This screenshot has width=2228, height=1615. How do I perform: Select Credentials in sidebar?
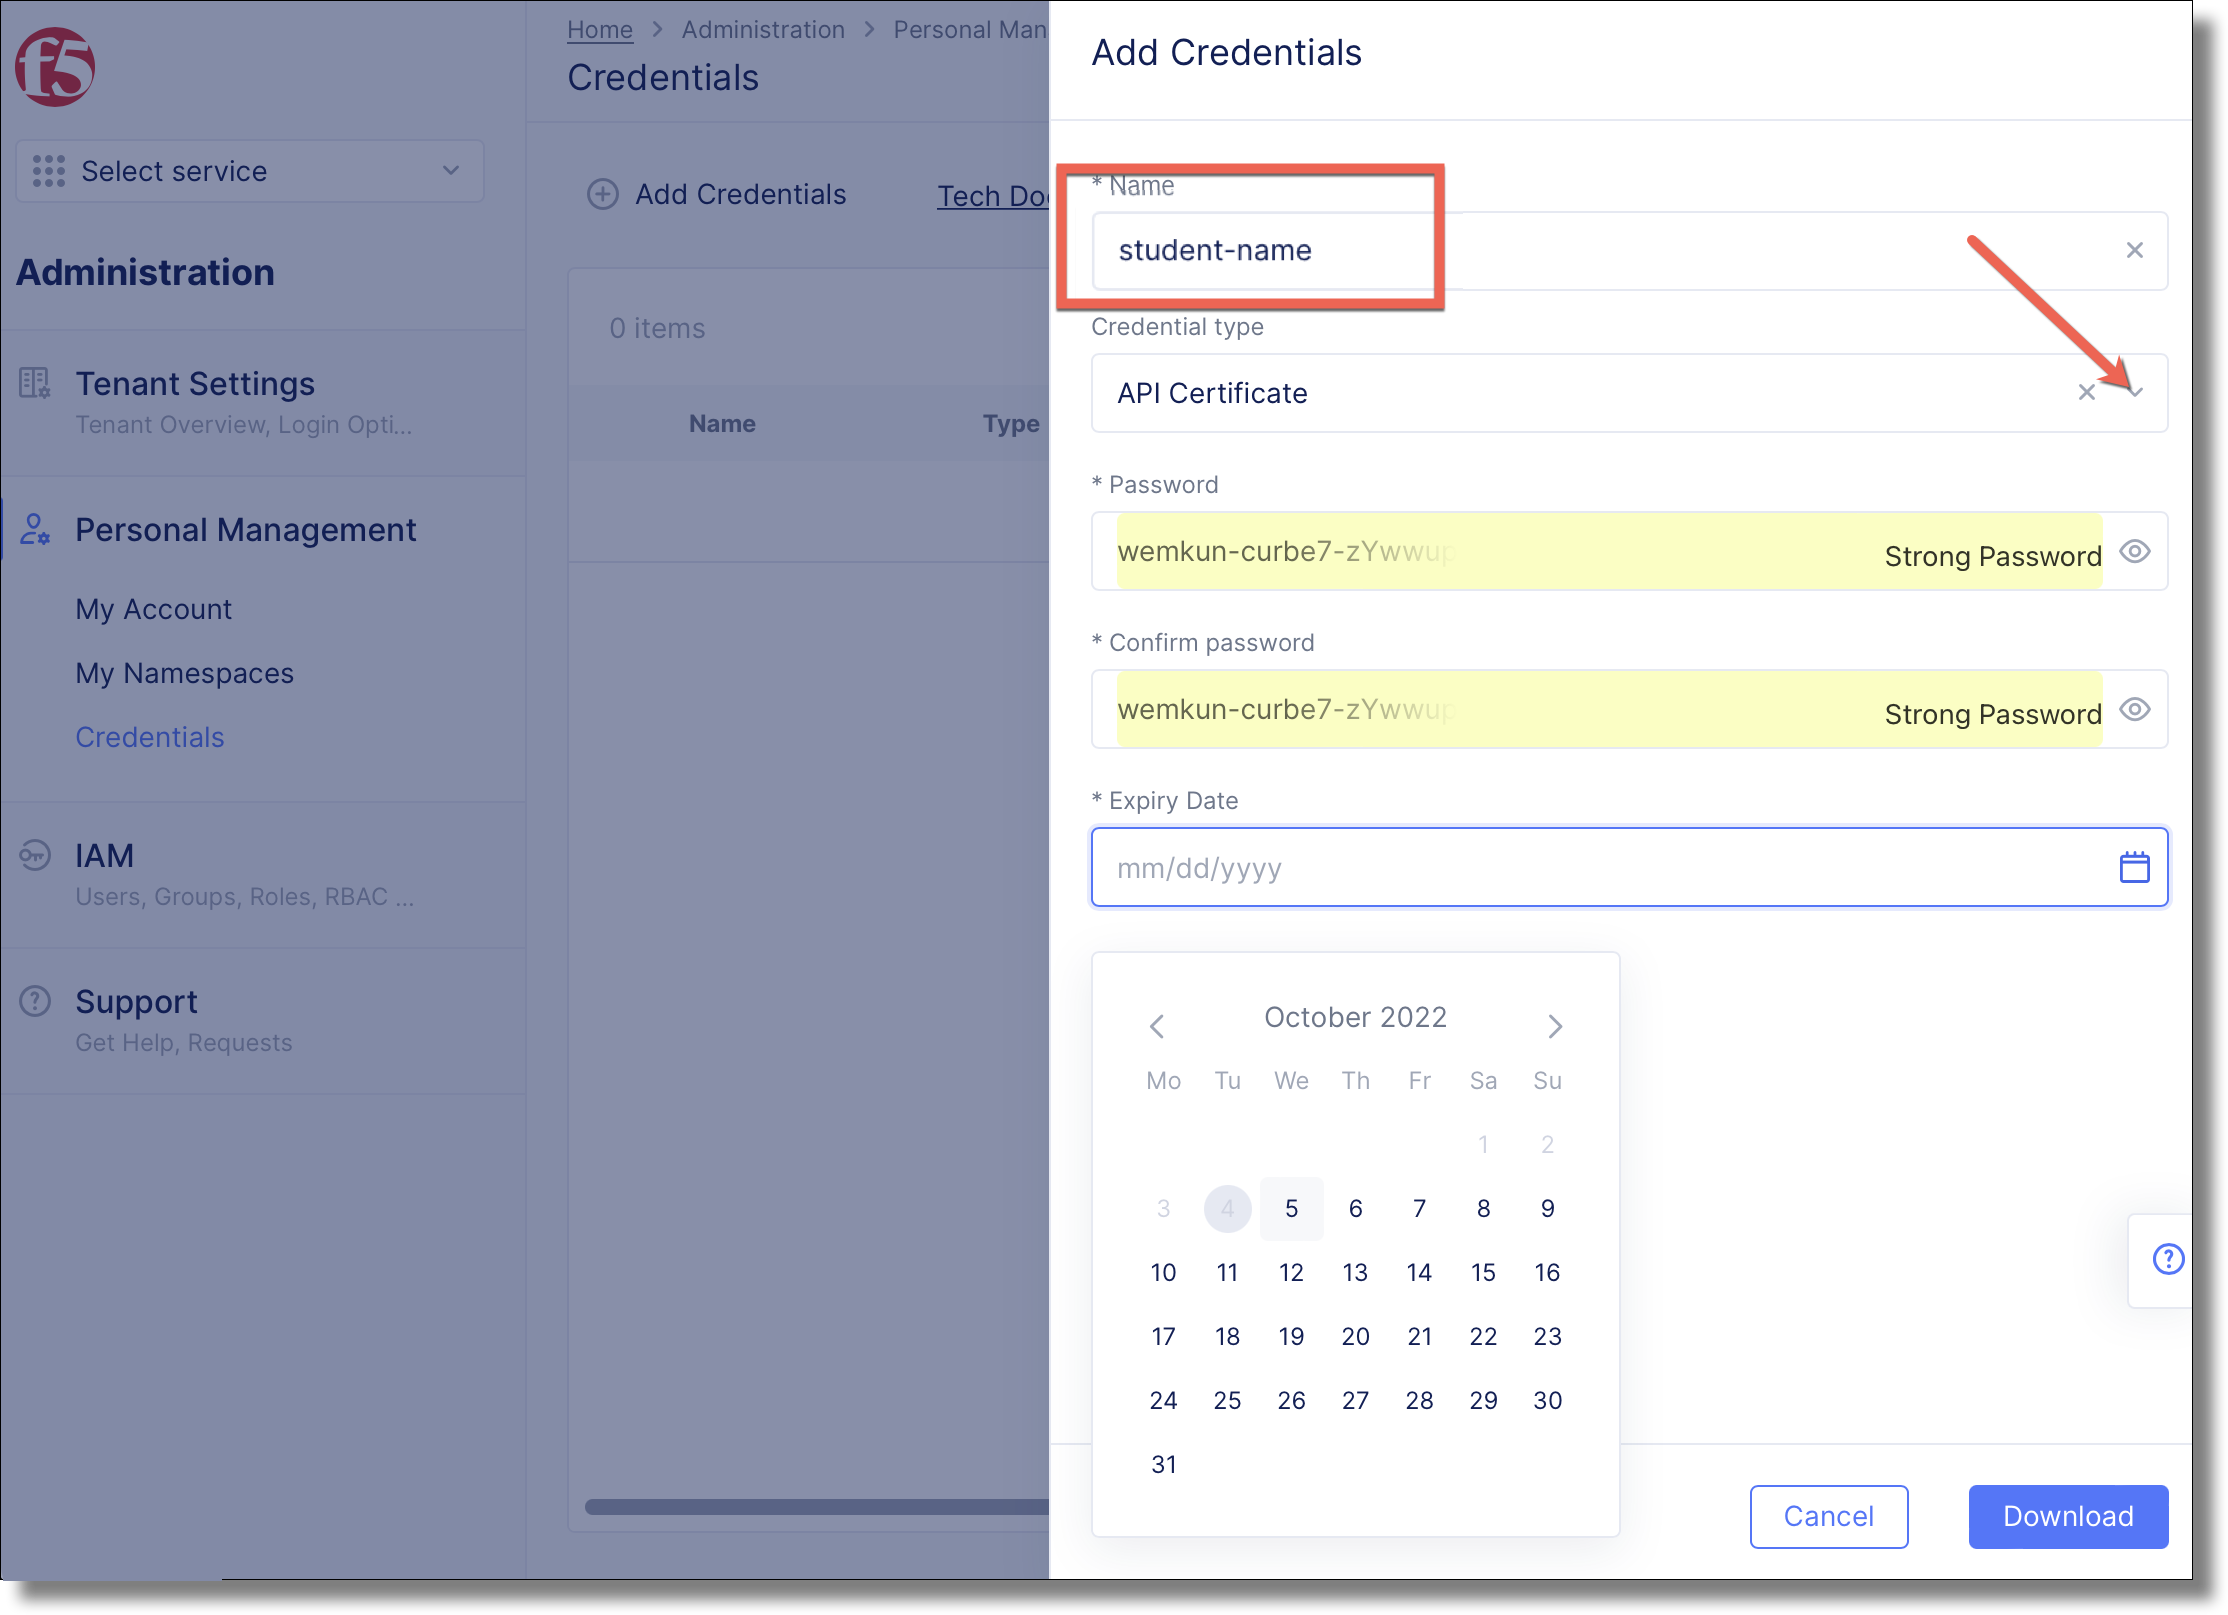click(x=150, y=737)
